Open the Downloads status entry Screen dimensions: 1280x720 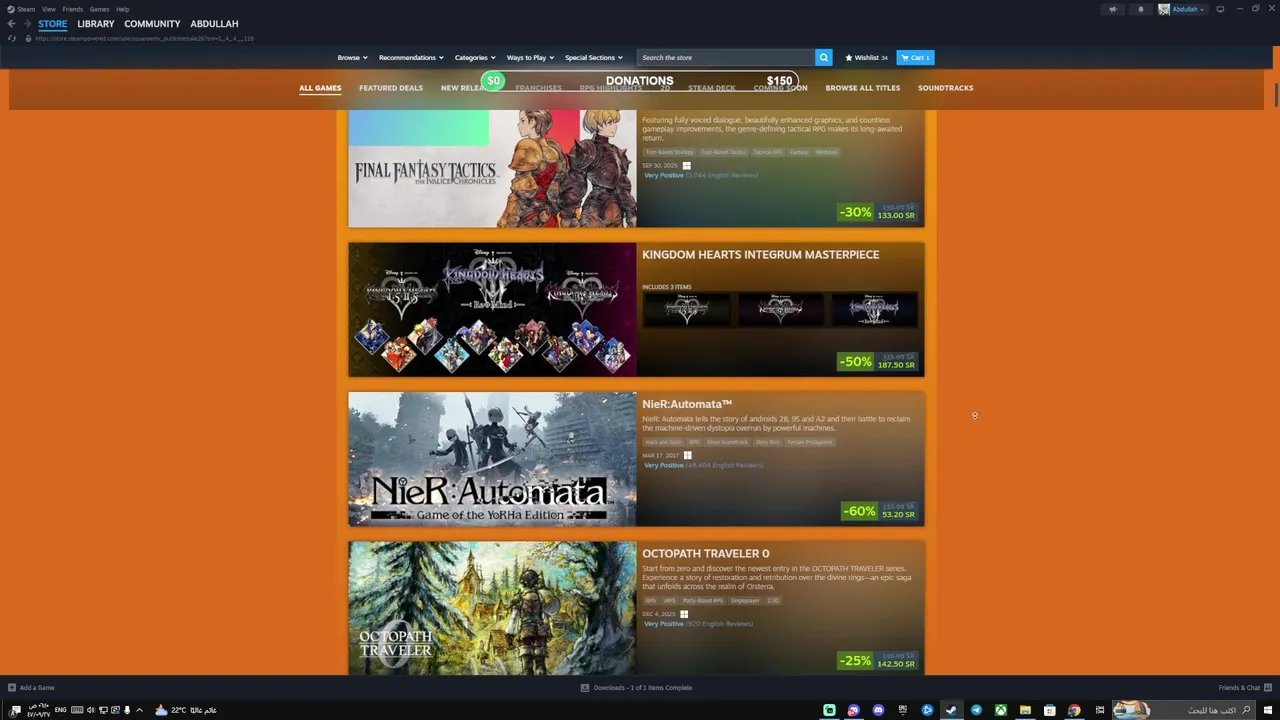point(637,688)
